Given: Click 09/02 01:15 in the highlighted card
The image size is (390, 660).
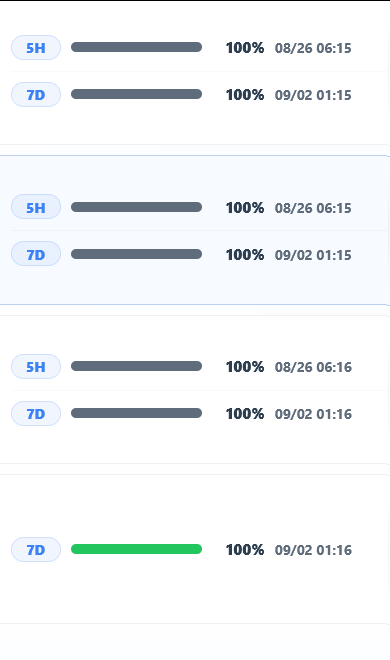Looking at the screenshot, I should pos(313,255).
